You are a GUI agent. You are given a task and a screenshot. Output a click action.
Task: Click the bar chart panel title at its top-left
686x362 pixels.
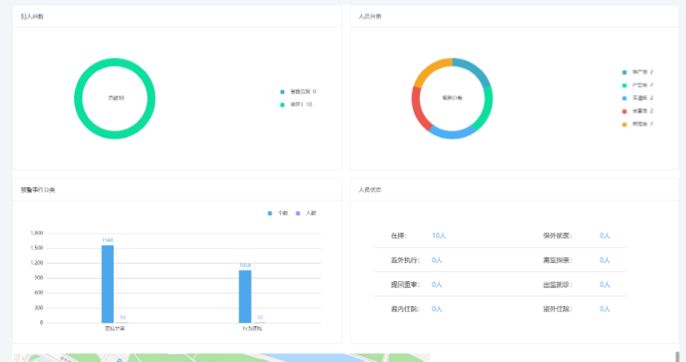38,190
